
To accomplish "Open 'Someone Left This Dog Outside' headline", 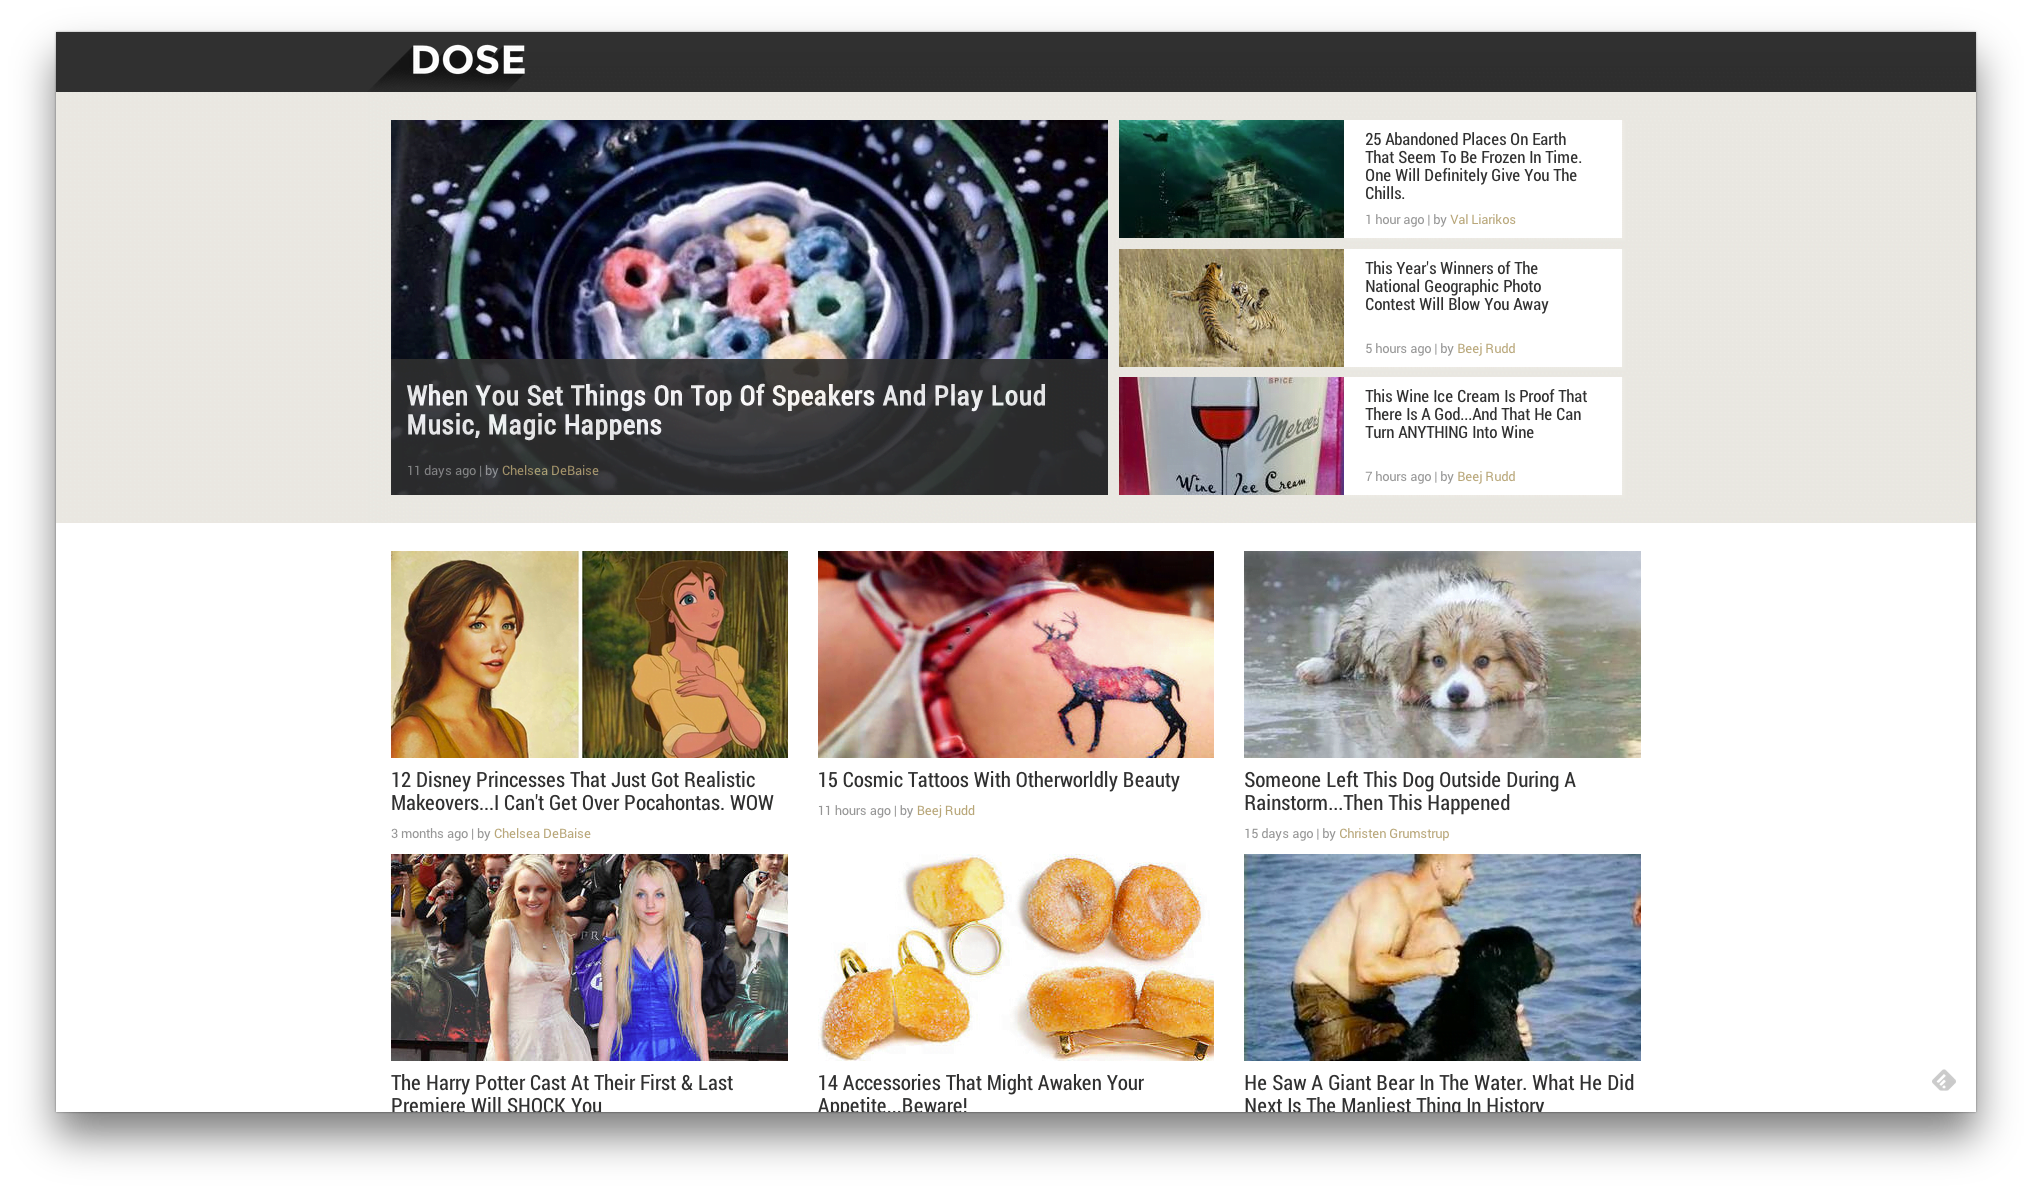I will [1410, 791].
